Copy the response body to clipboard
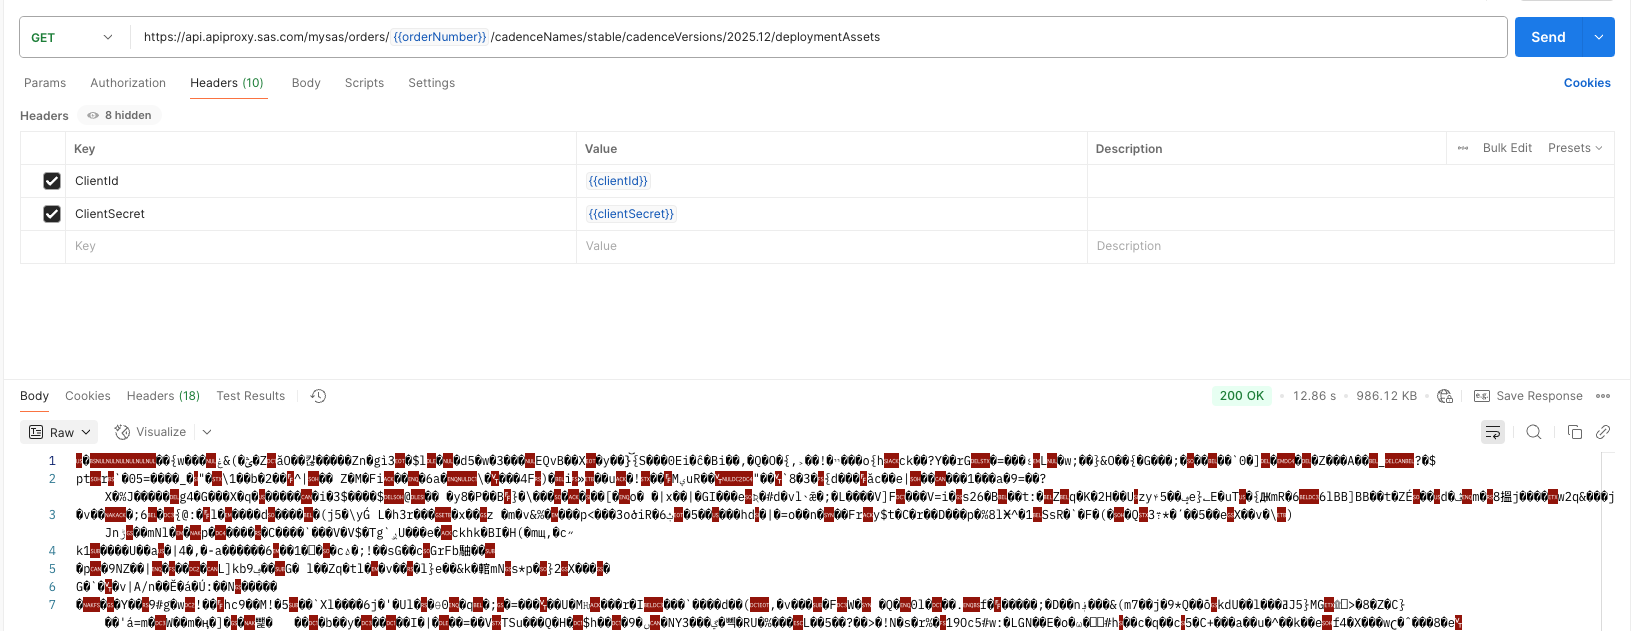This screenshot has height=631, width=1635. [1574, 432]
